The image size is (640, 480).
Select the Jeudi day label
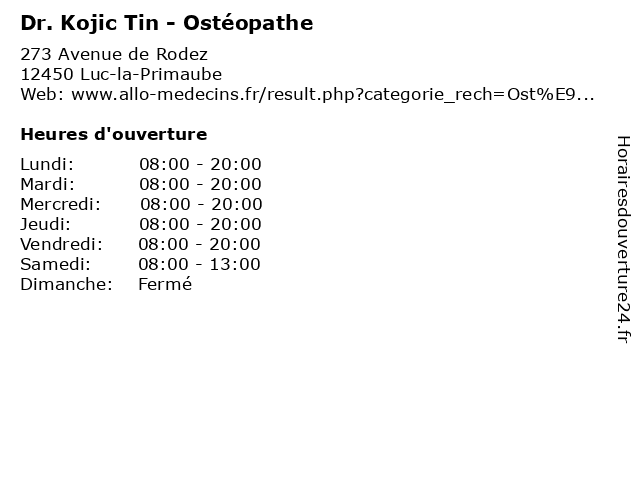pyautogui.click(x=45, y=224)
